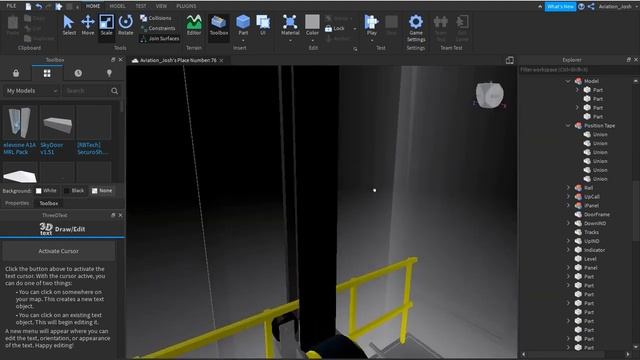640x360 pixels.
Task: Toggle Constraints option
Action: [158, 28]
